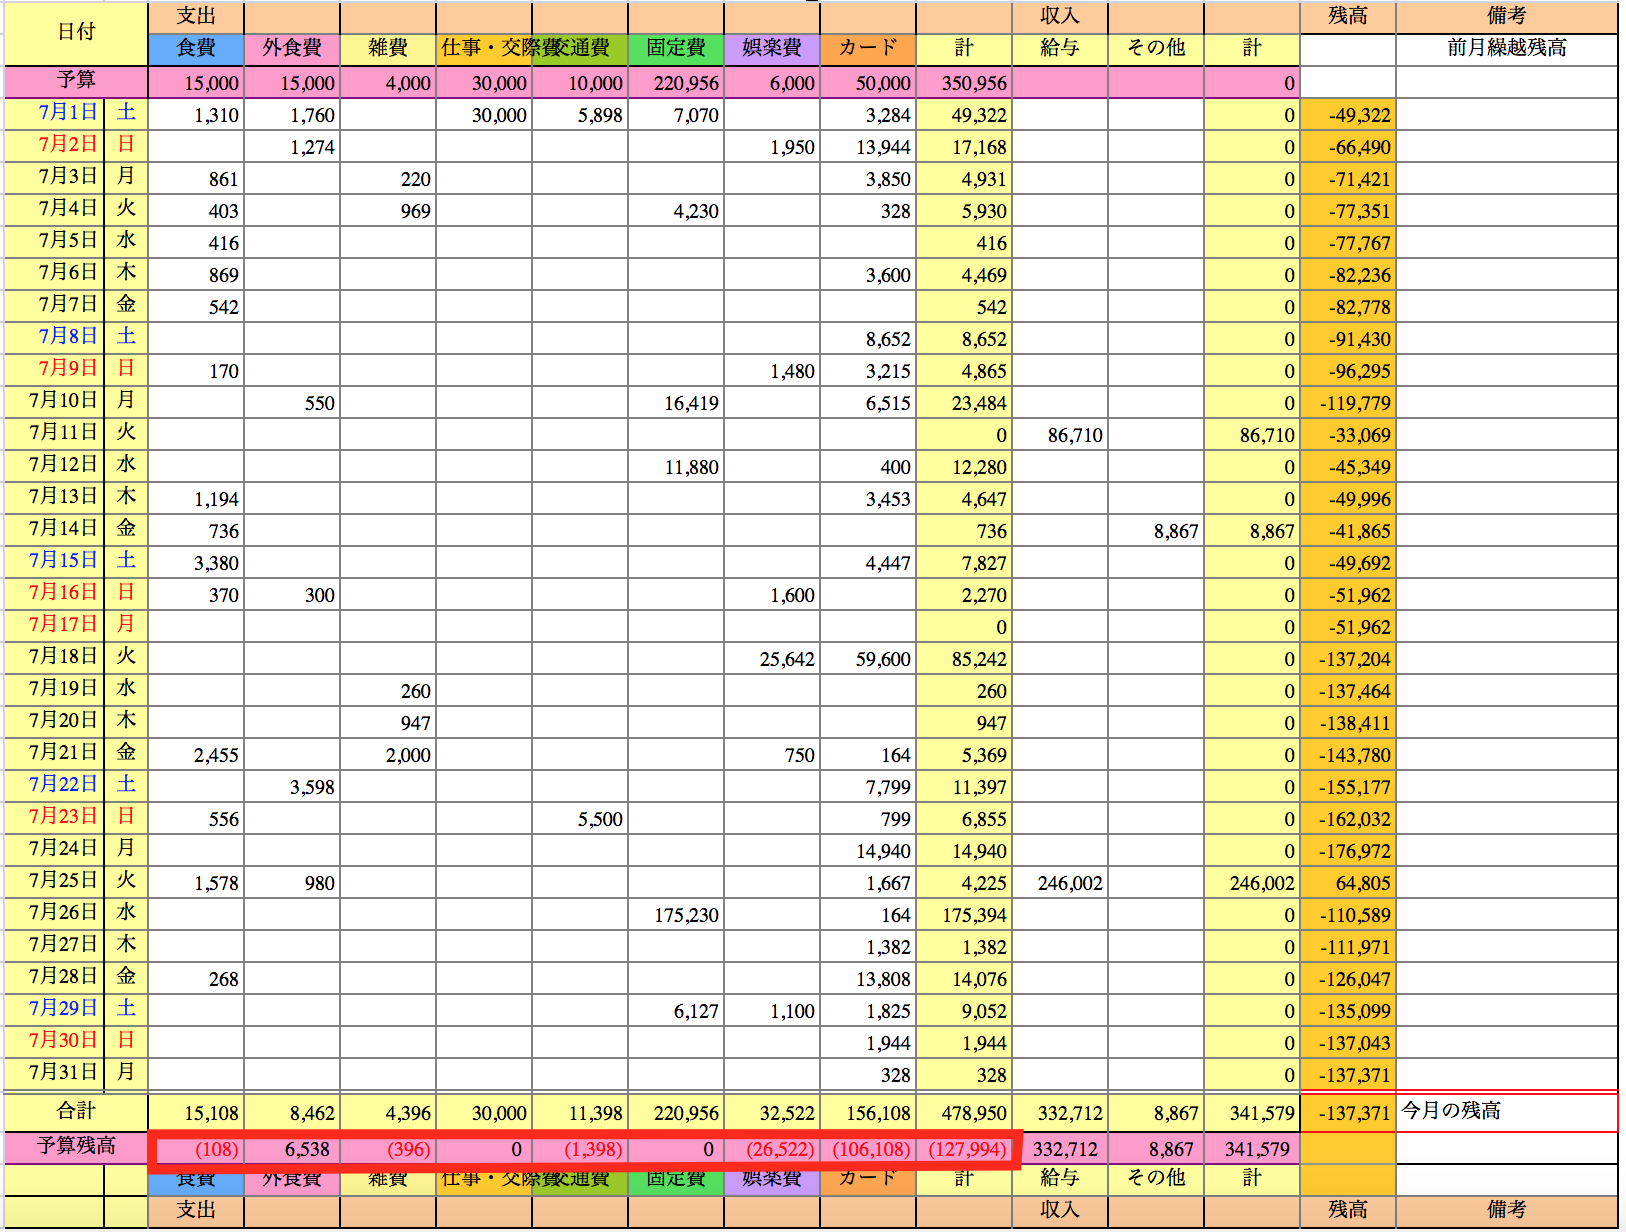Image resolution: width=1626 pixels, height=1232 pixels.
Task: Click the 7月29日 固定費 value 6,127
Action: tap(676, 1011)
